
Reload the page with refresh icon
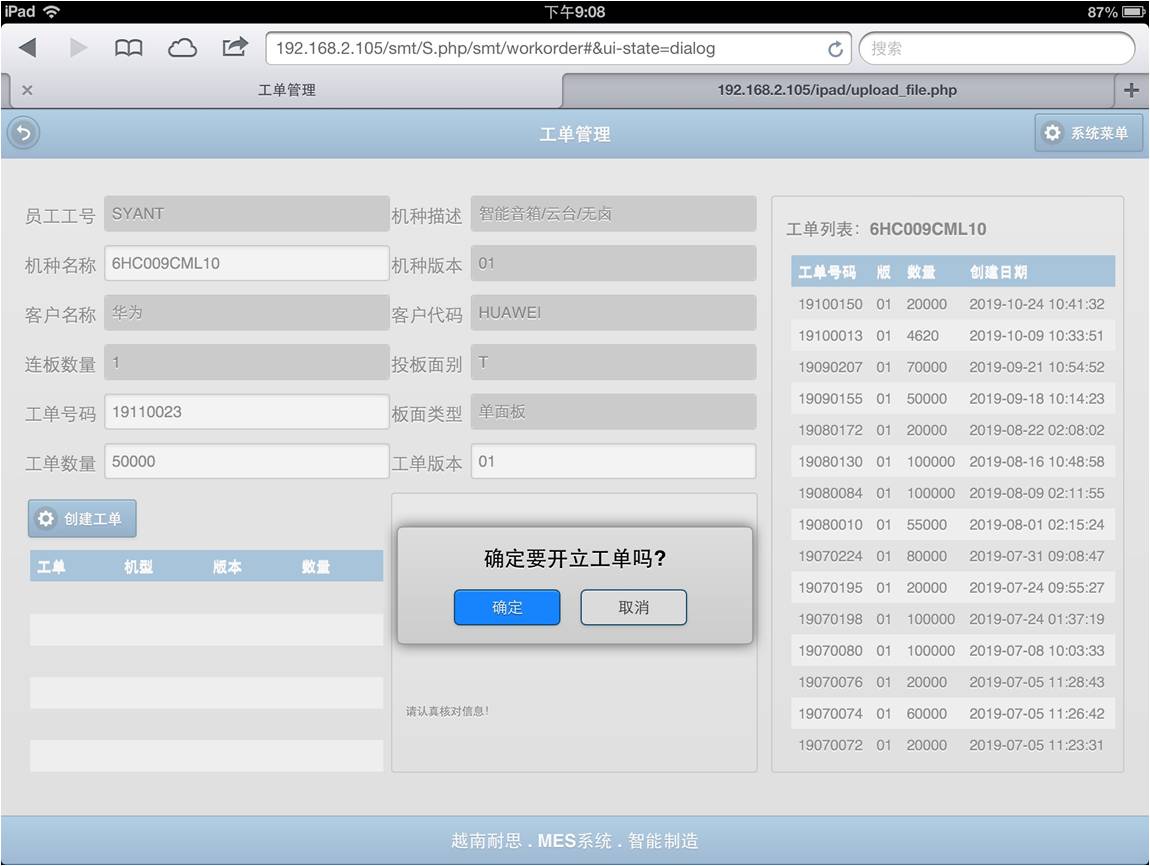click(835, 49)
